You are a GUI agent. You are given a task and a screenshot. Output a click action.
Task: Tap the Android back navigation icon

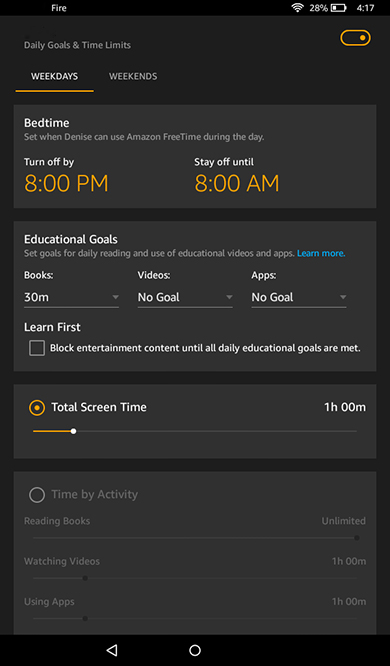click(112, 650)
